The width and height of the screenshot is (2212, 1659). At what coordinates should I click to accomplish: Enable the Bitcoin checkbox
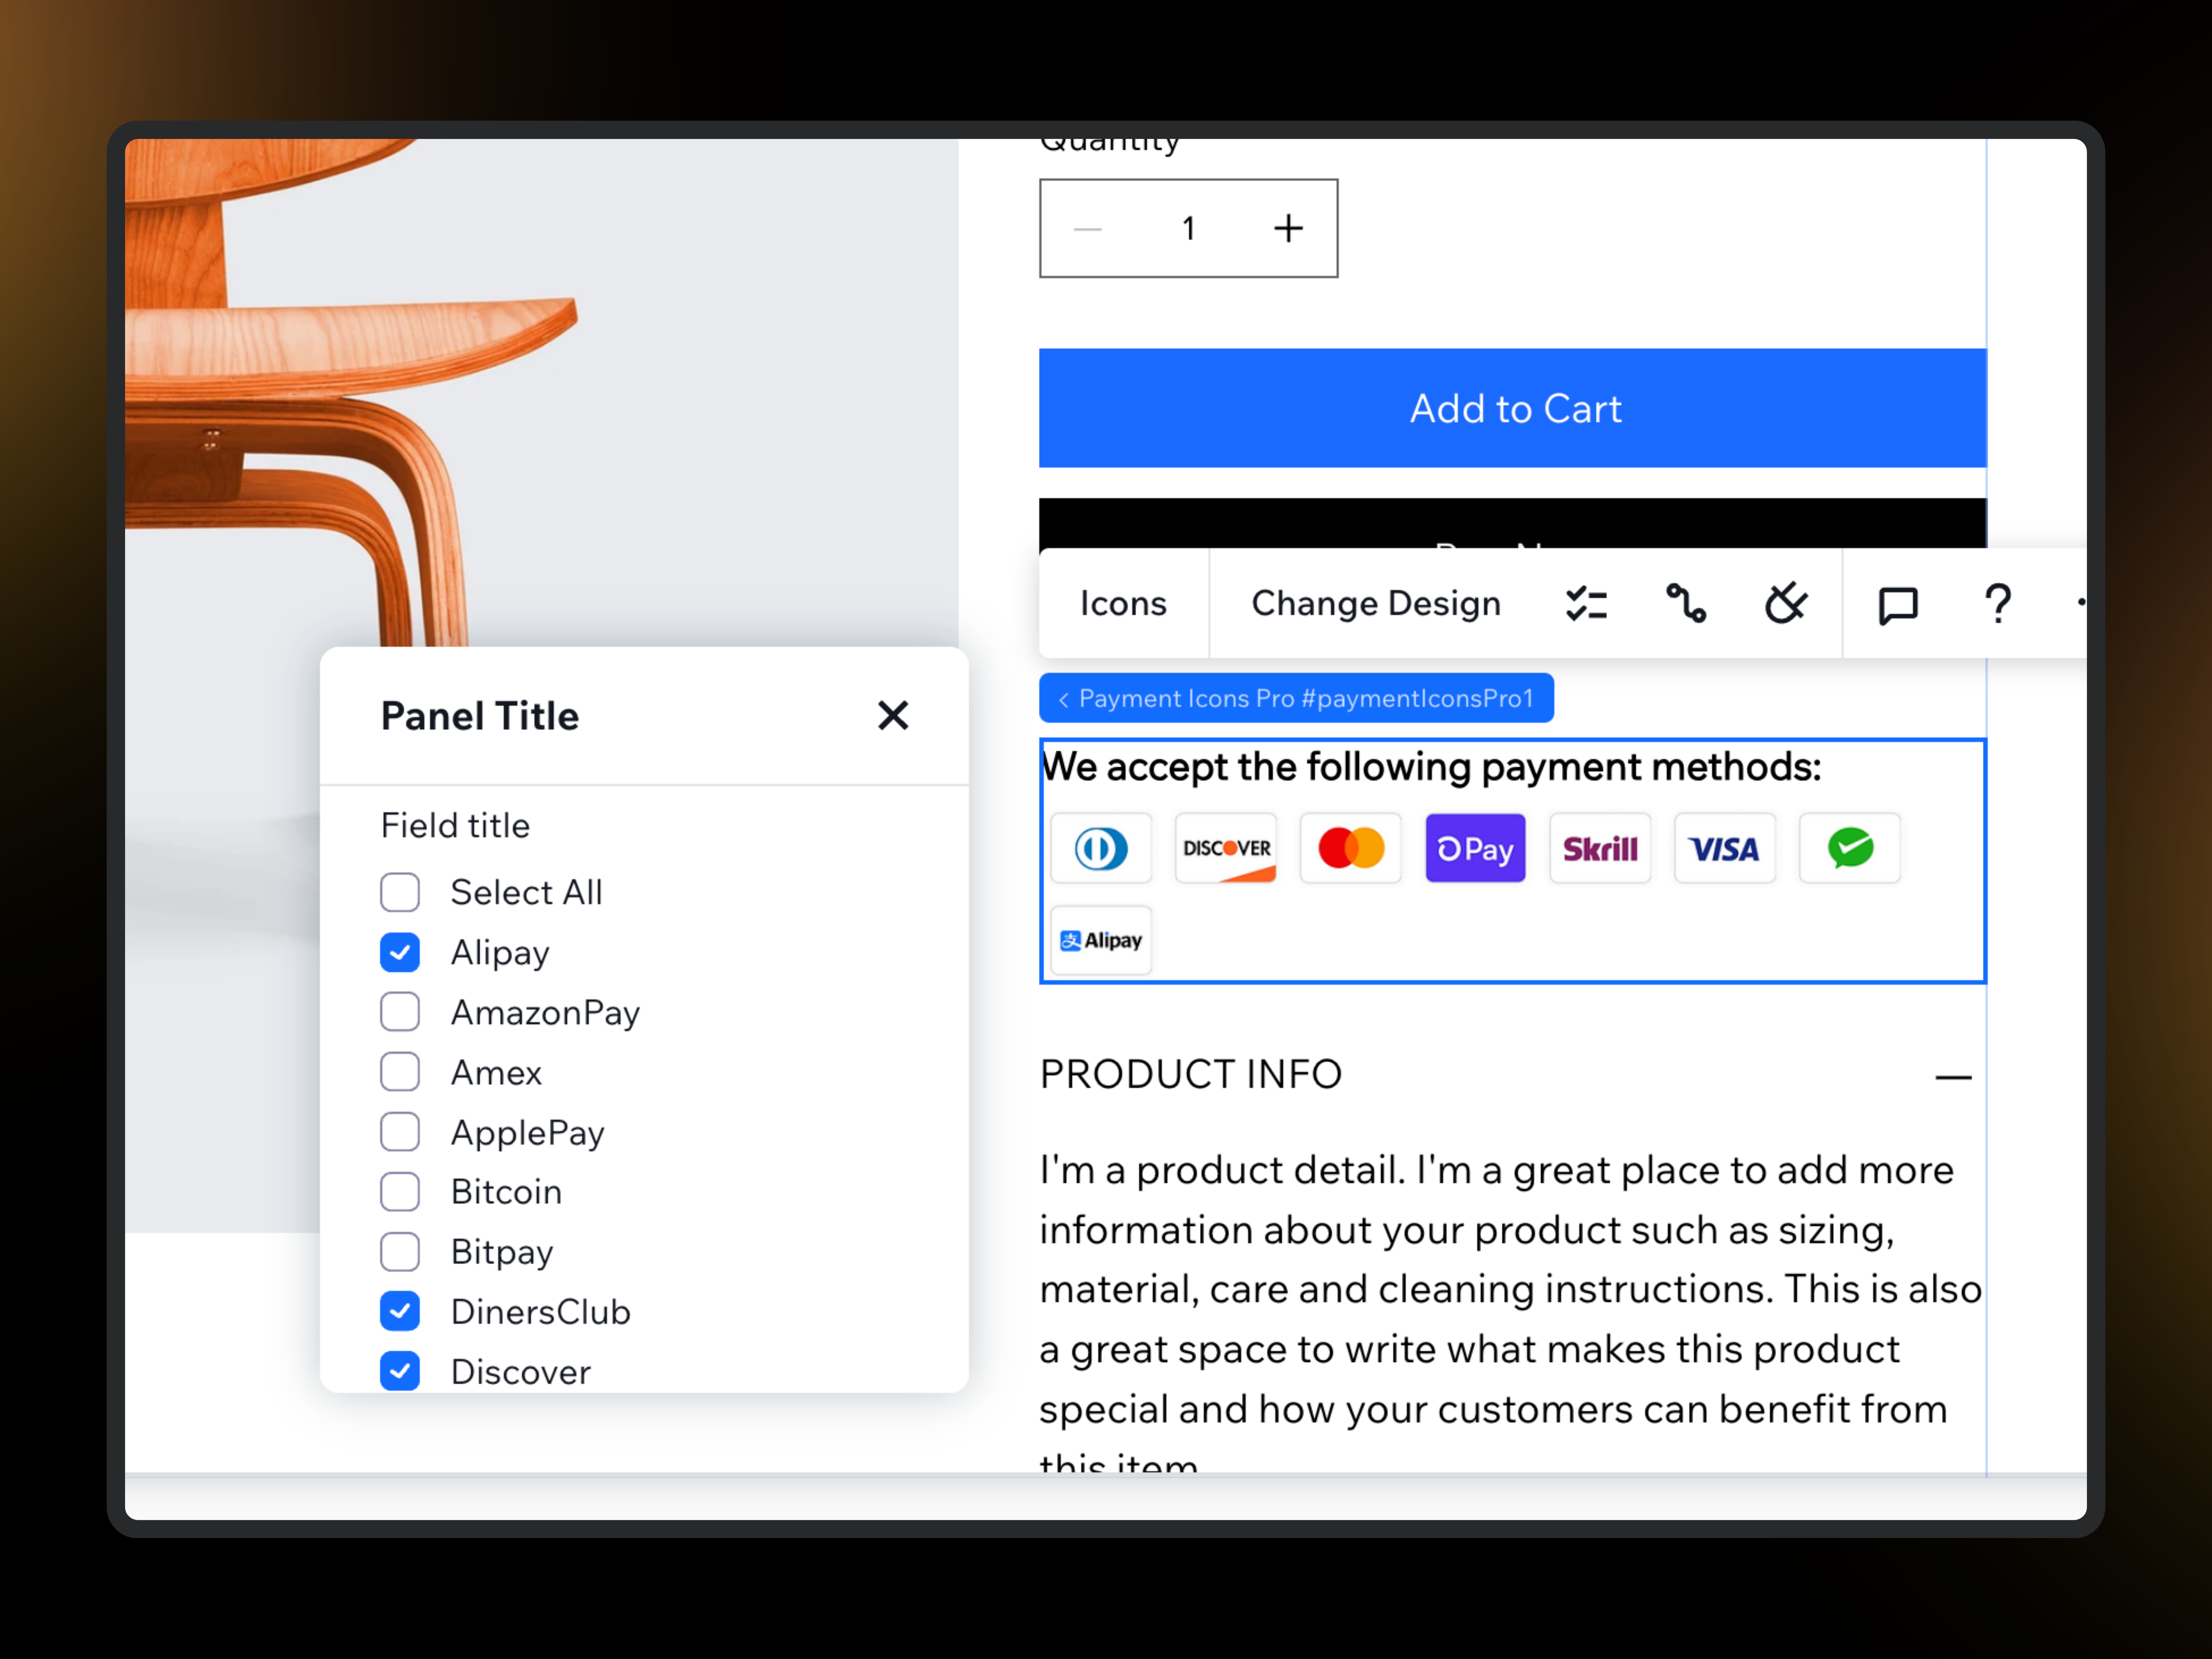[x=400, y=1192]
